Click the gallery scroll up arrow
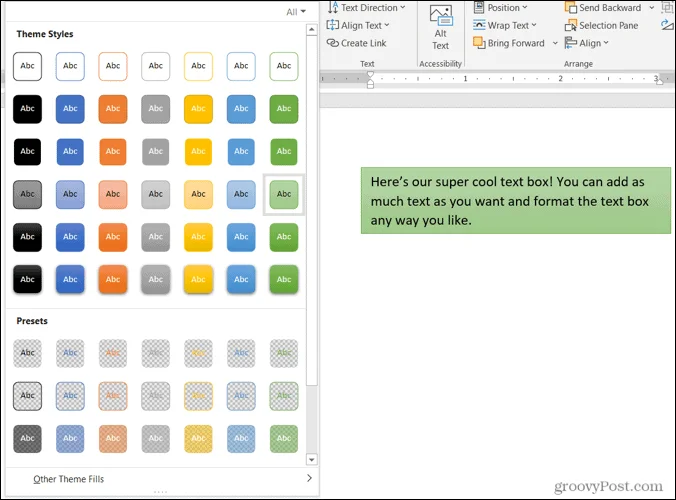The width and height of the screenshot is (676, 500). click(x=312, y=29)
